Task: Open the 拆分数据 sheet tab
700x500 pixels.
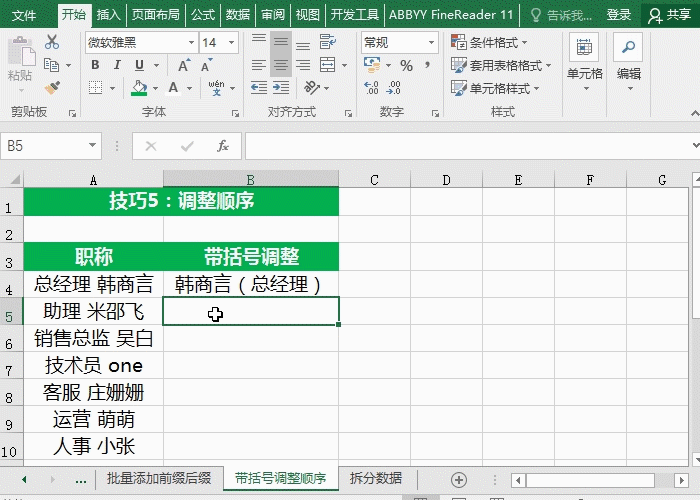Action: [376, 479]
